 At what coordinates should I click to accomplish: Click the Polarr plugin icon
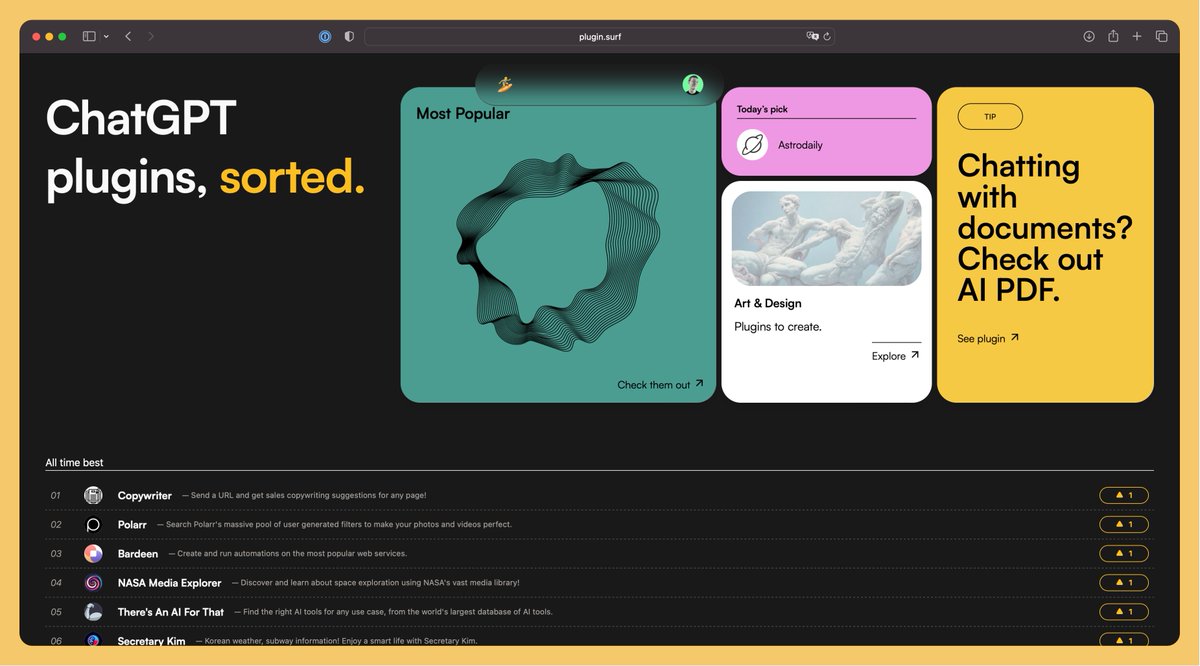pos(93,524)
